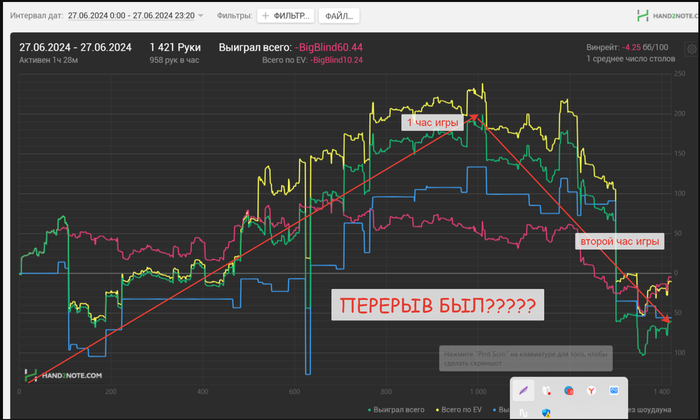Open date range 27.06.2024 0:00 - 23:20
Screen dimensions: 700x420
tap(131, 16)
